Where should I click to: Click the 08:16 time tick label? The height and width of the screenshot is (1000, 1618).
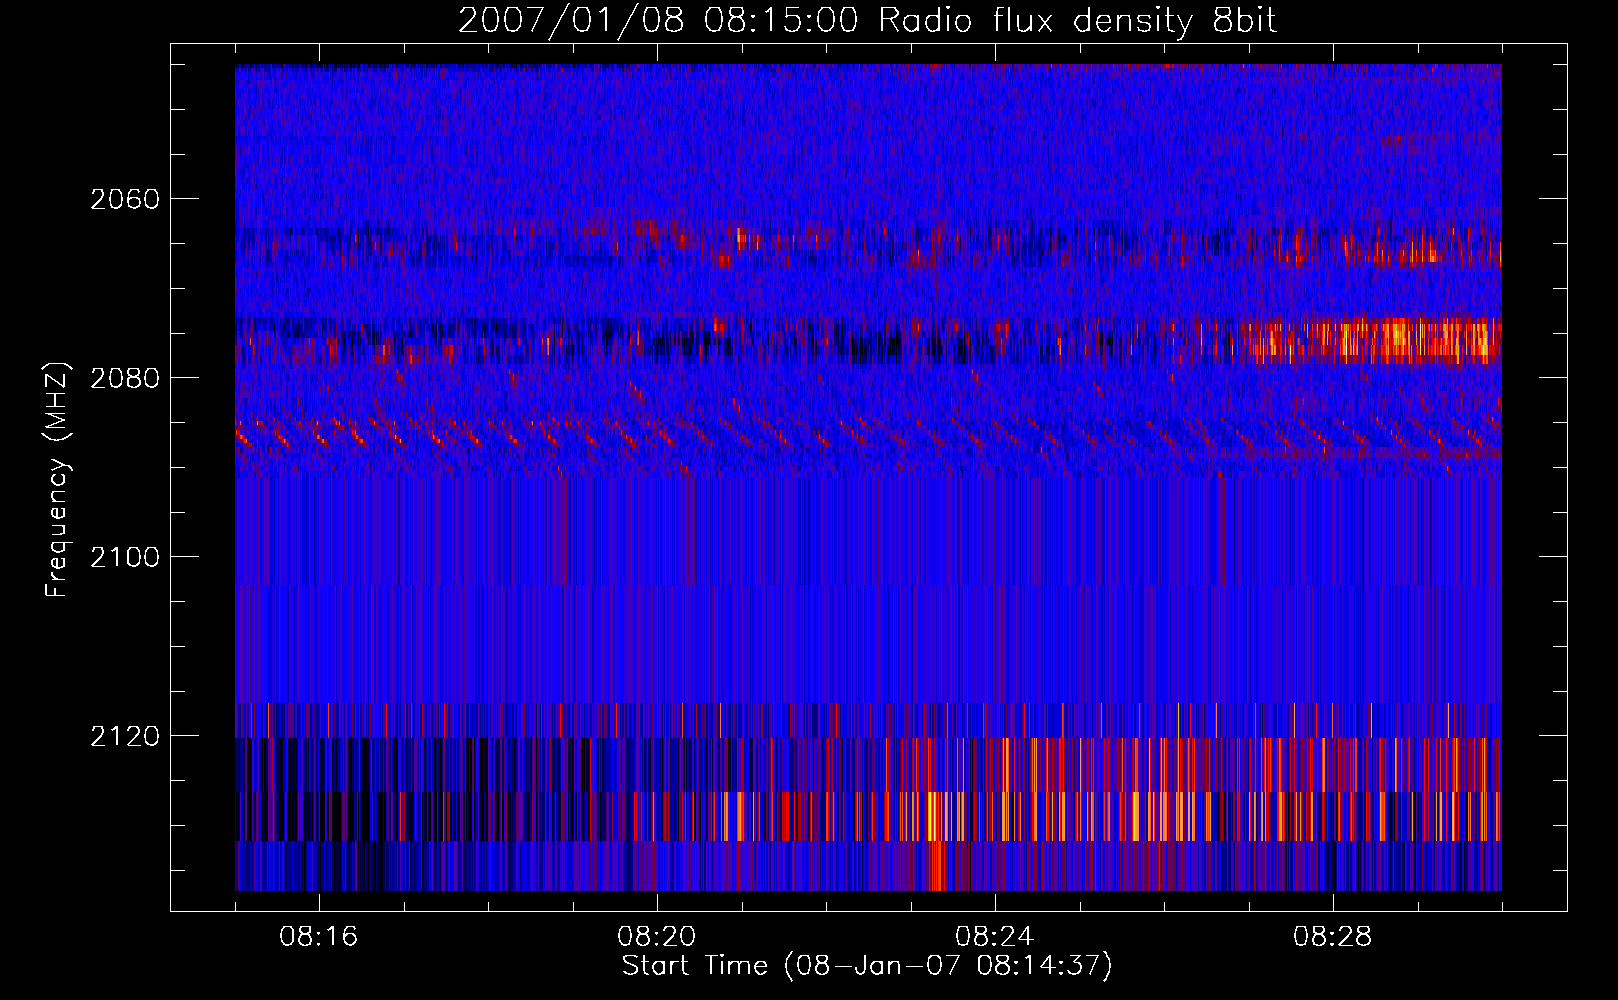(x=319, y=936)
